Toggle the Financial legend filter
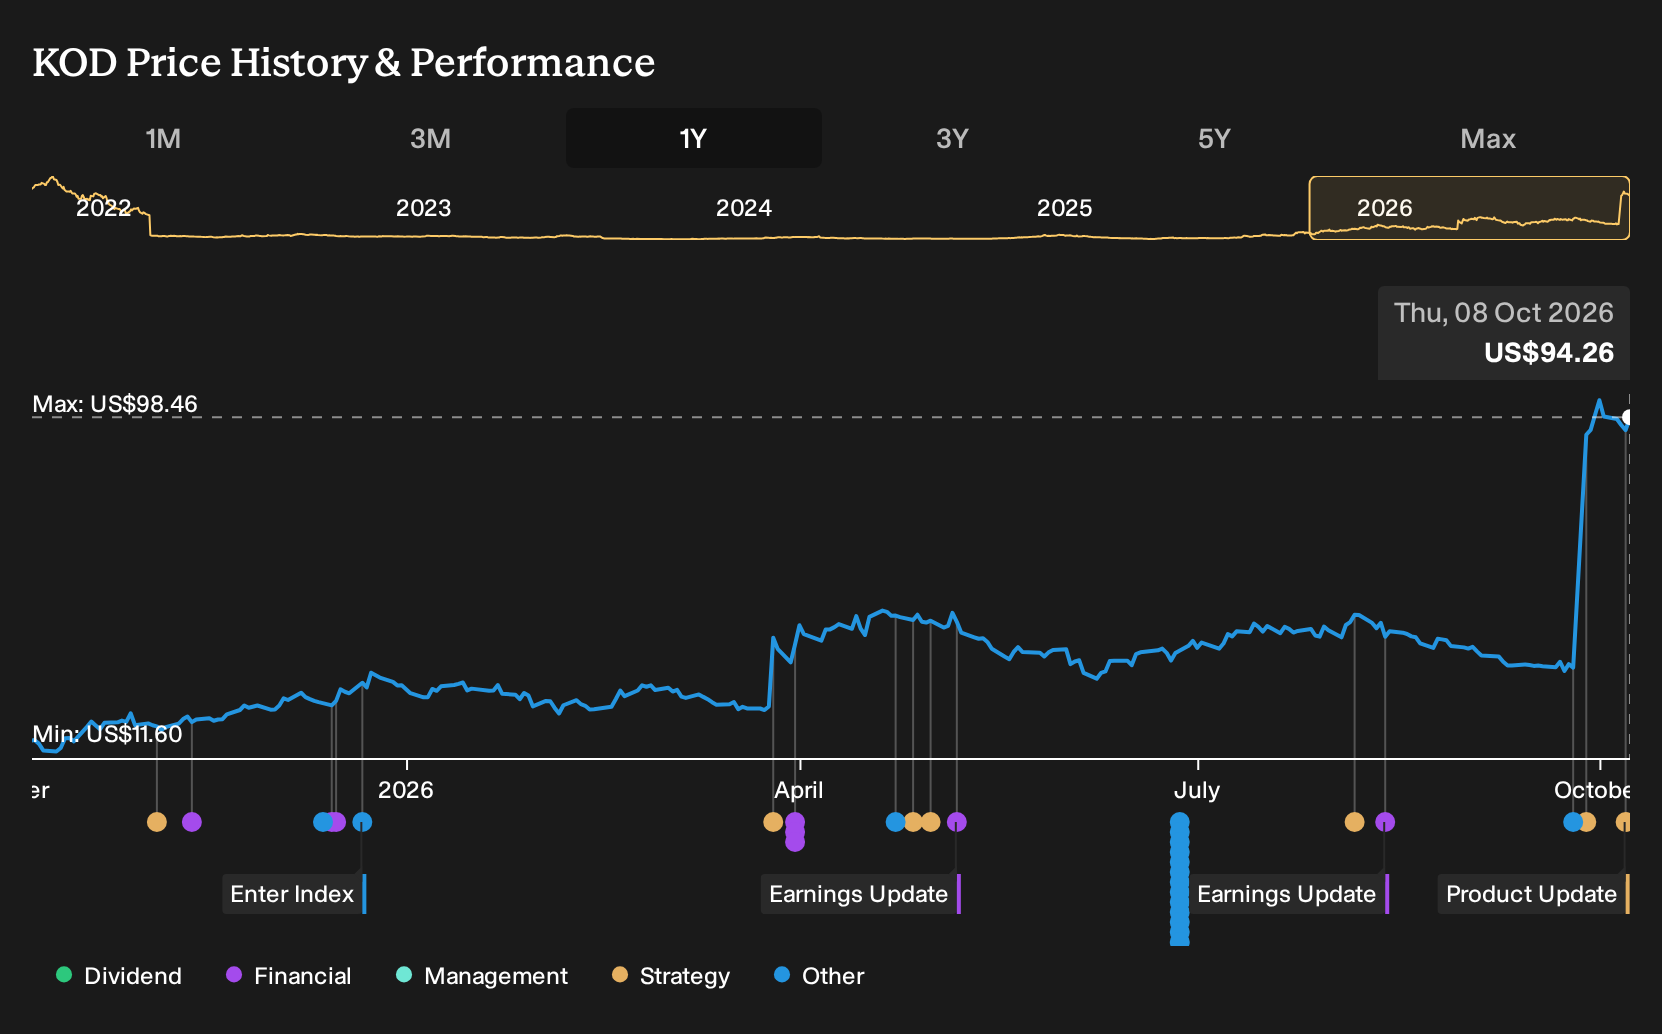This screenshot has width=1662, height=1034. (x=288, y=976)
